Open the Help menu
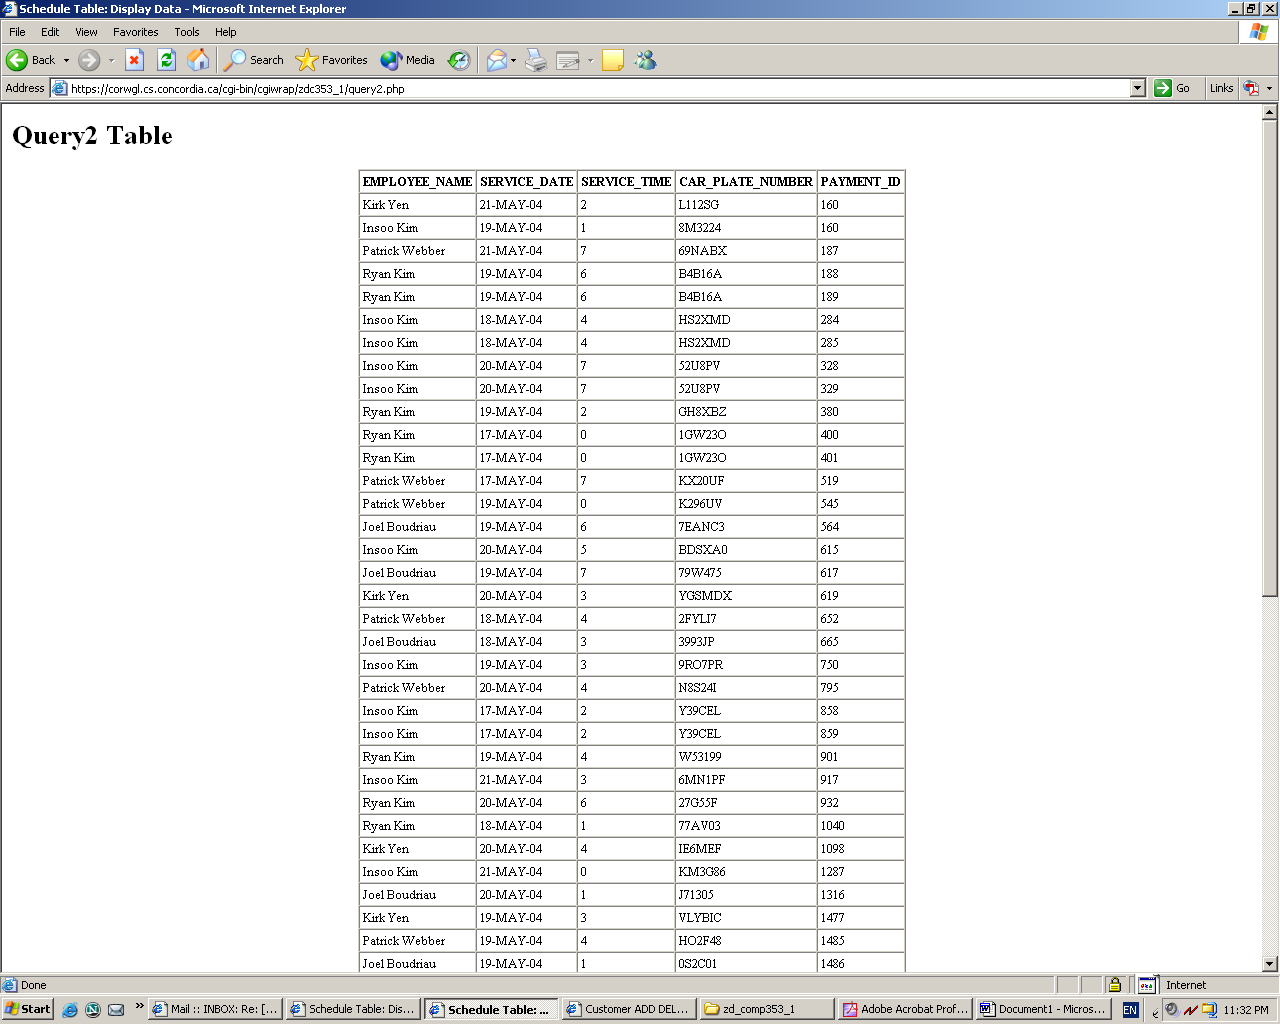This screenshot has width=1280, height=1024. click(x=226, y=32)
